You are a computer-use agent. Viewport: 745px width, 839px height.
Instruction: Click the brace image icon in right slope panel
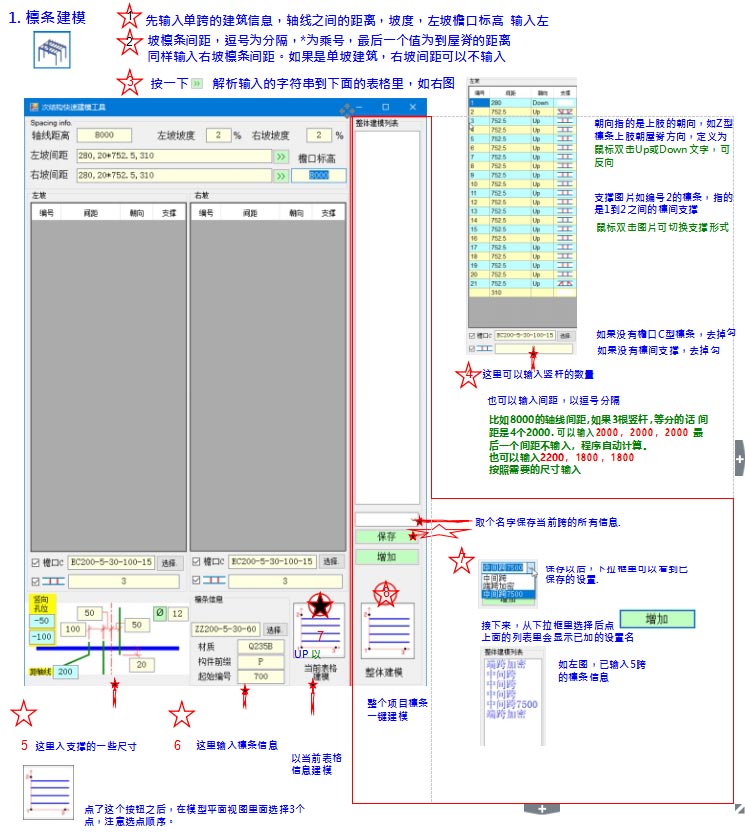tap(214, 580)
